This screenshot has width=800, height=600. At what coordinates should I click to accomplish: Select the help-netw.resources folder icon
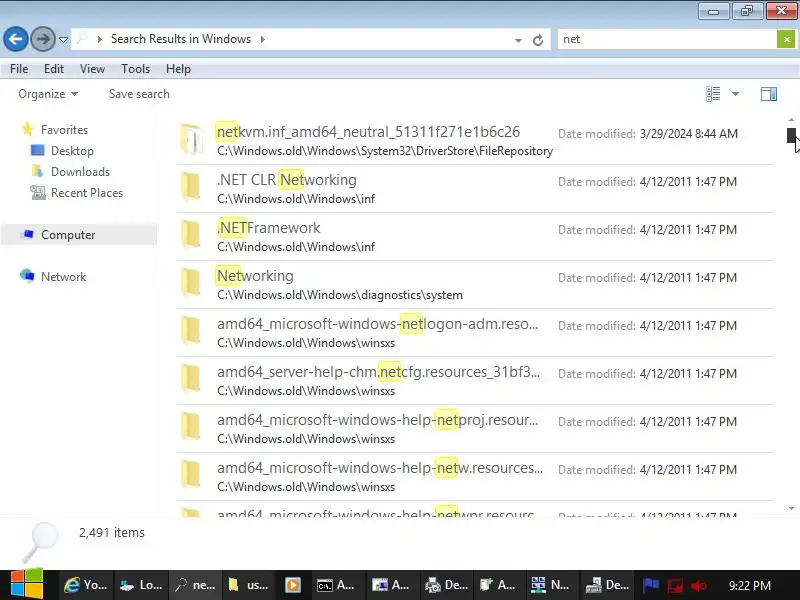click(191, 474)
